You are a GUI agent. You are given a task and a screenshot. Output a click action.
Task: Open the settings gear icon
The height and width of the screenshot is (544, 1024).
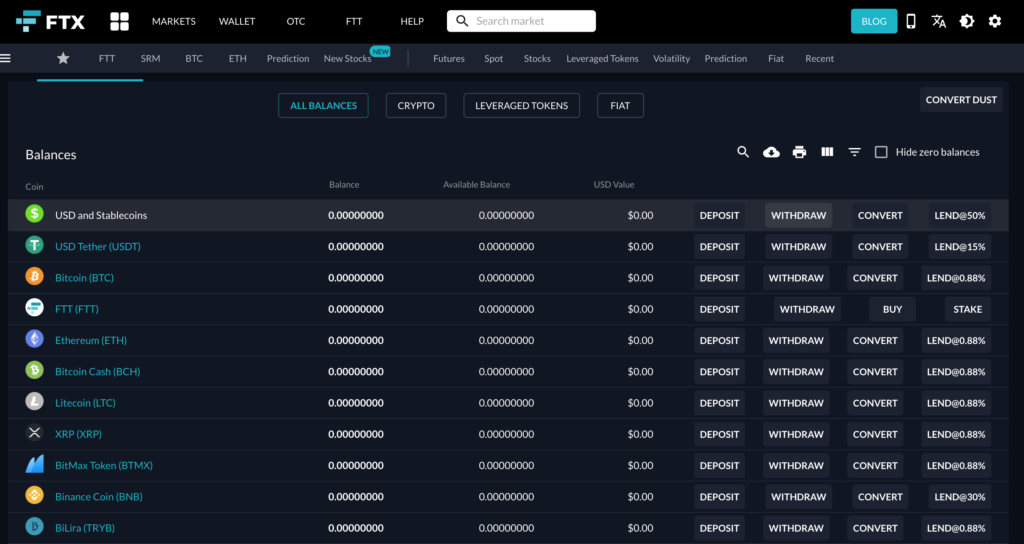995,21
